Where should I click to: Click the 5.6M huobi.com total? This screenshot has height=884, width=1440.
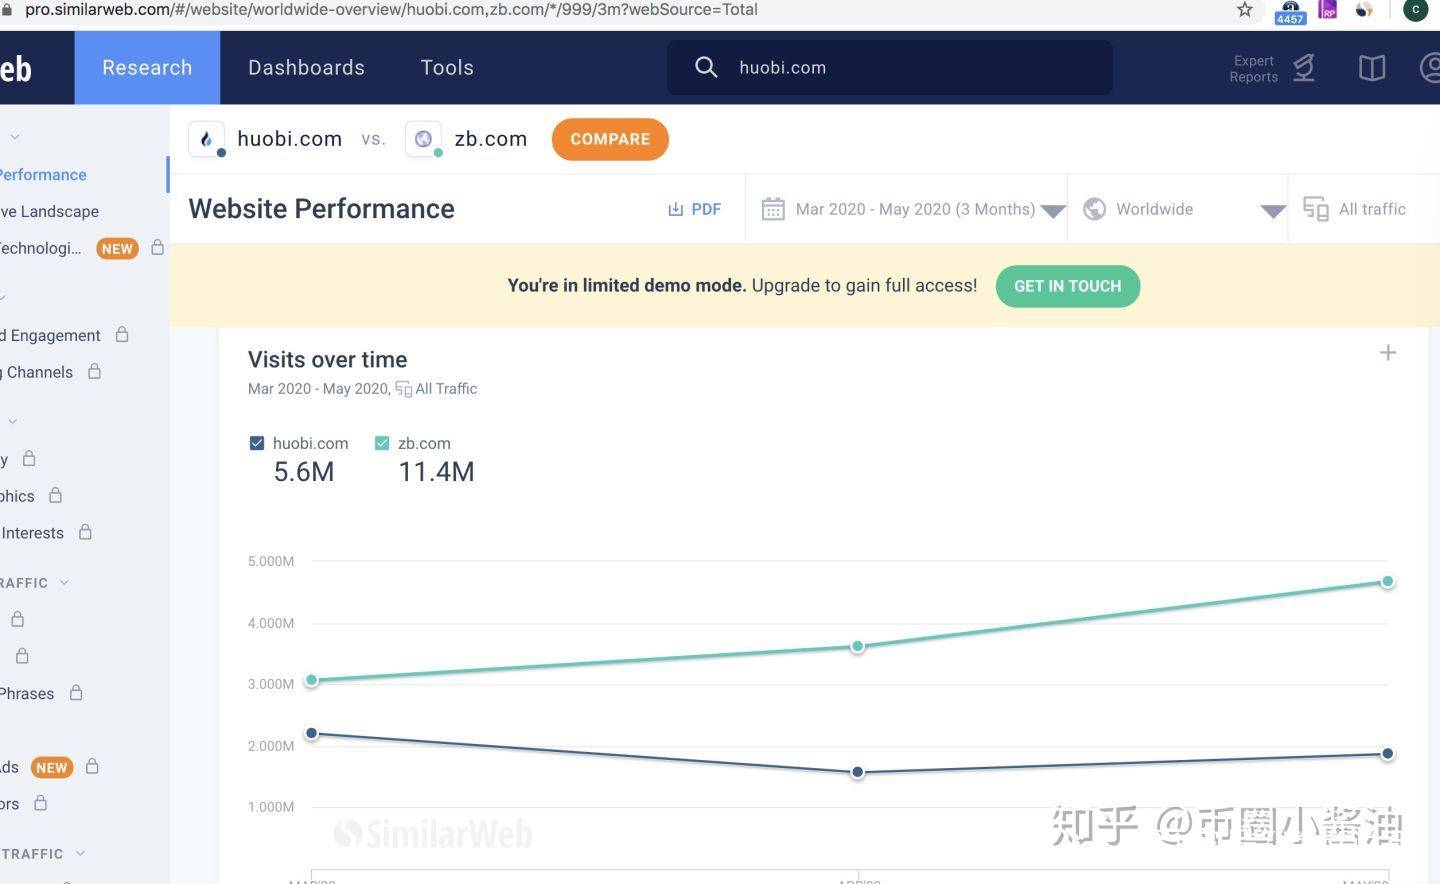tap(304, 472)
